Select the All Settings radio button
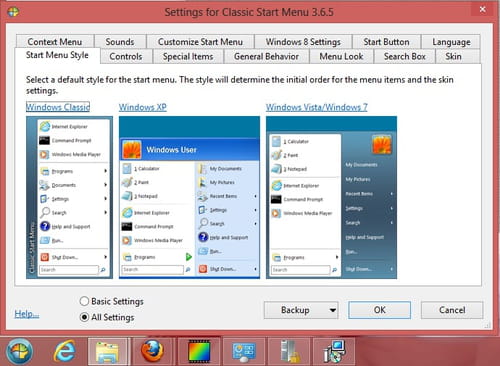 (84, 317)
